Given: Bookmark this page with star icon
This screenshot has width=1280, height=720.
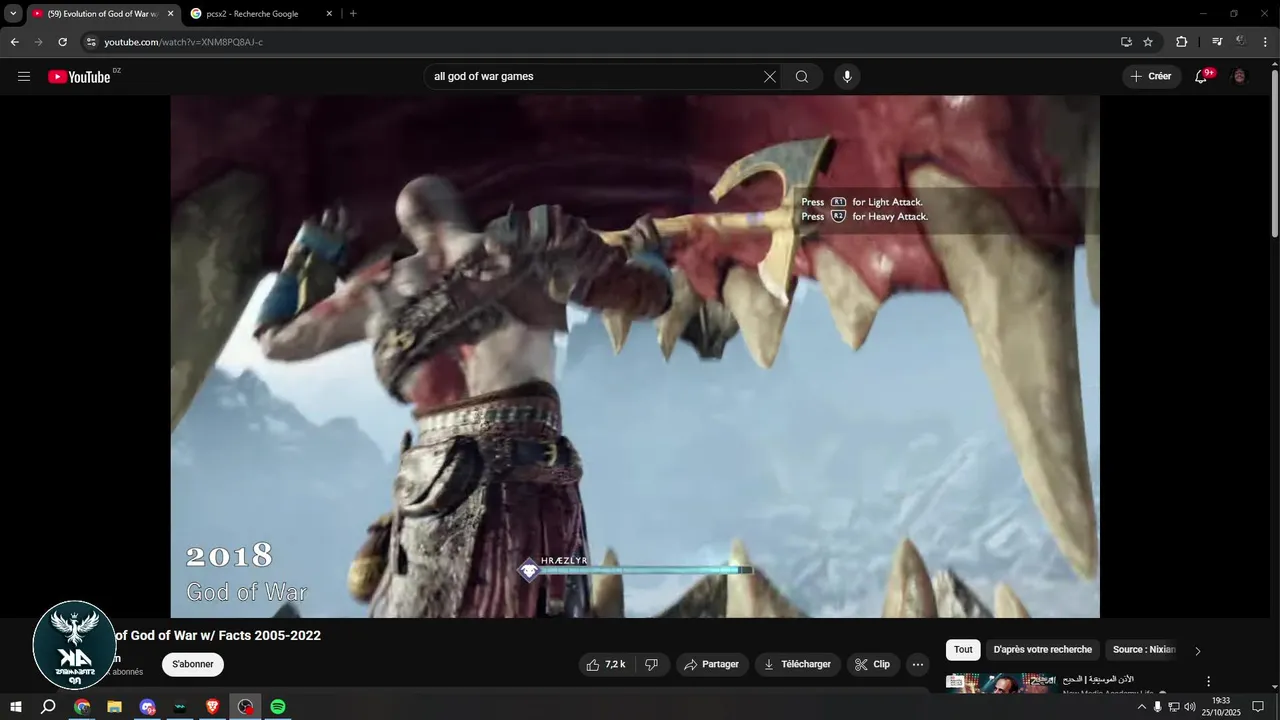Looking at the screenshot, I should 1148,42.
